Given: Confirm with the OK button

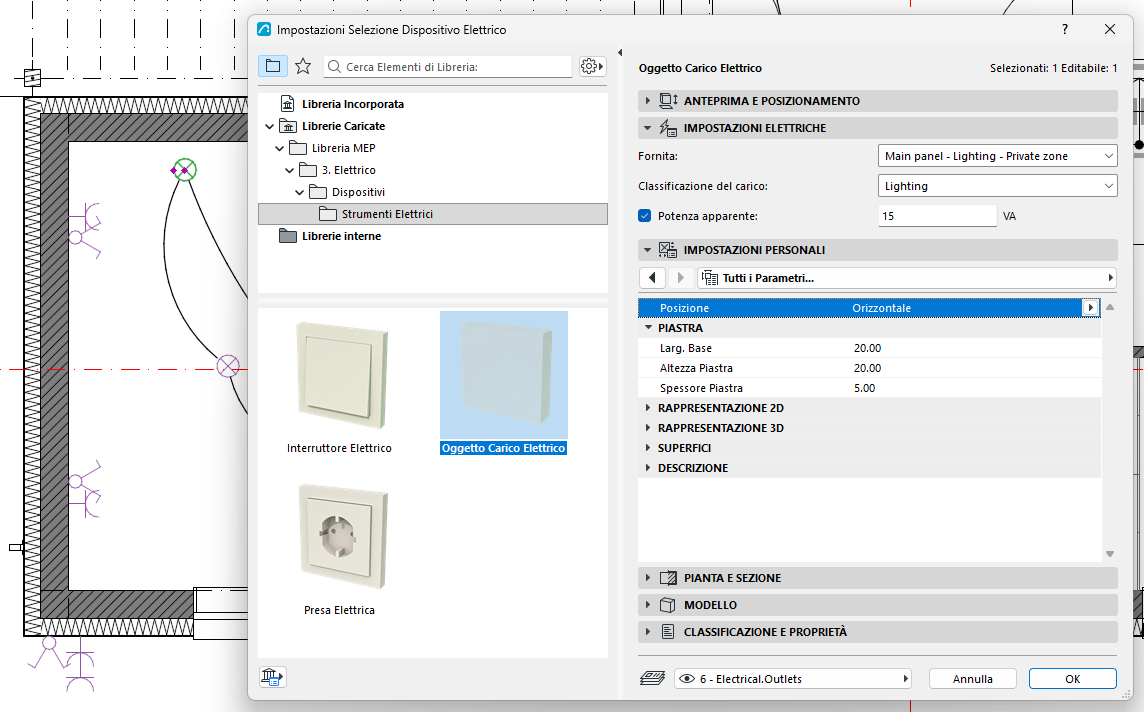Looking at the screenshot, I should (1072, 678).
